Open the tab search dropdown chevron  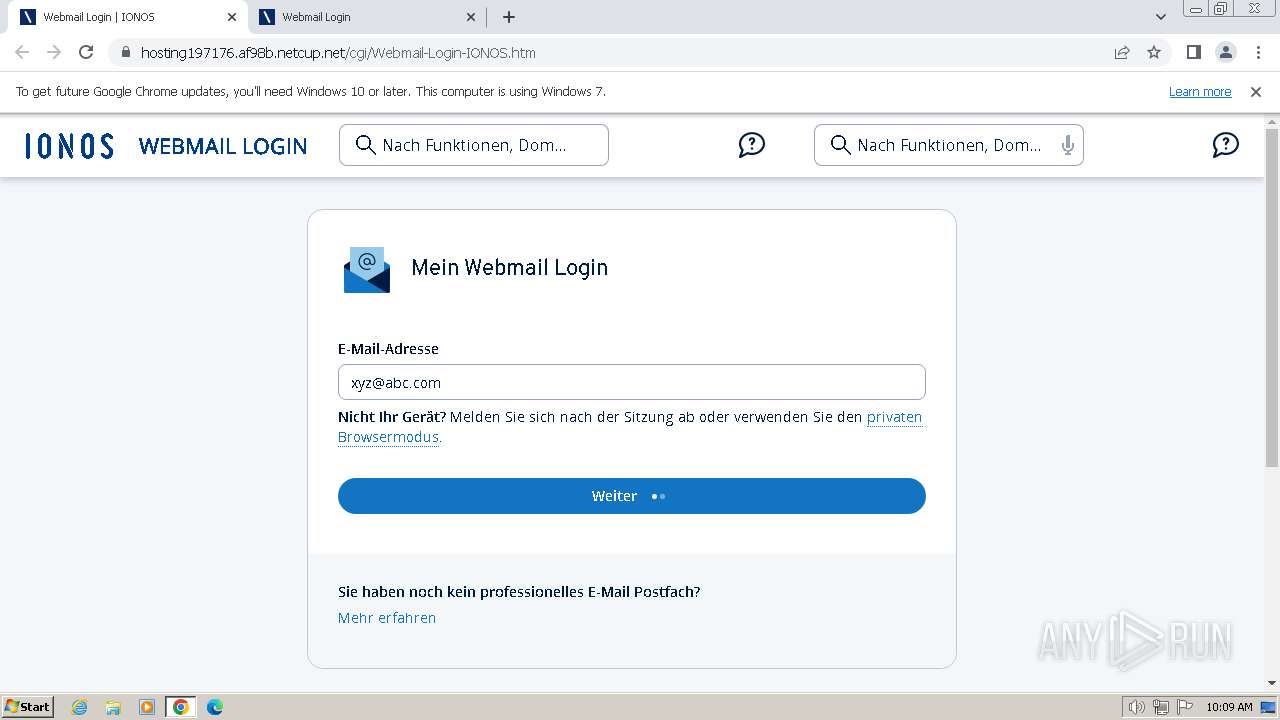(x=1161, y=17)
